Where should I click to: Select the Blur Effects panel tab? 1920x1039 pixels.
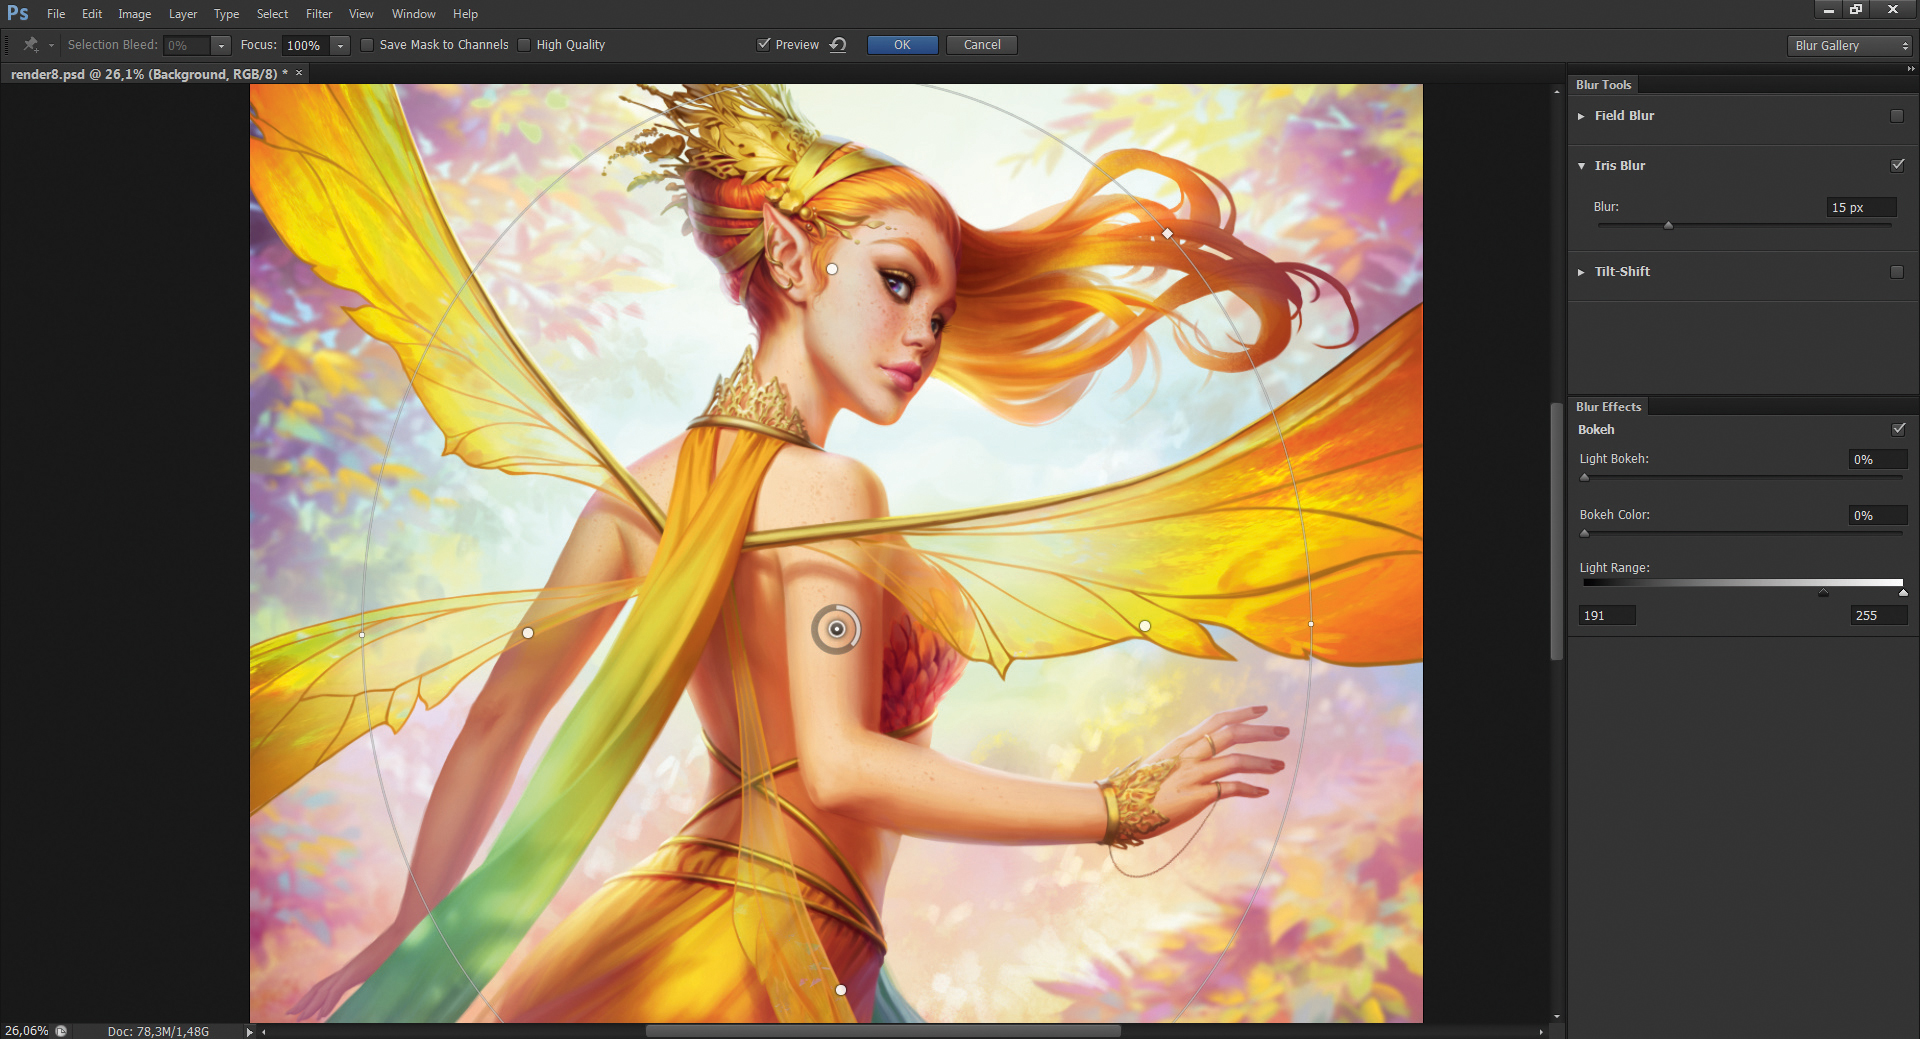pos(1608,407)
